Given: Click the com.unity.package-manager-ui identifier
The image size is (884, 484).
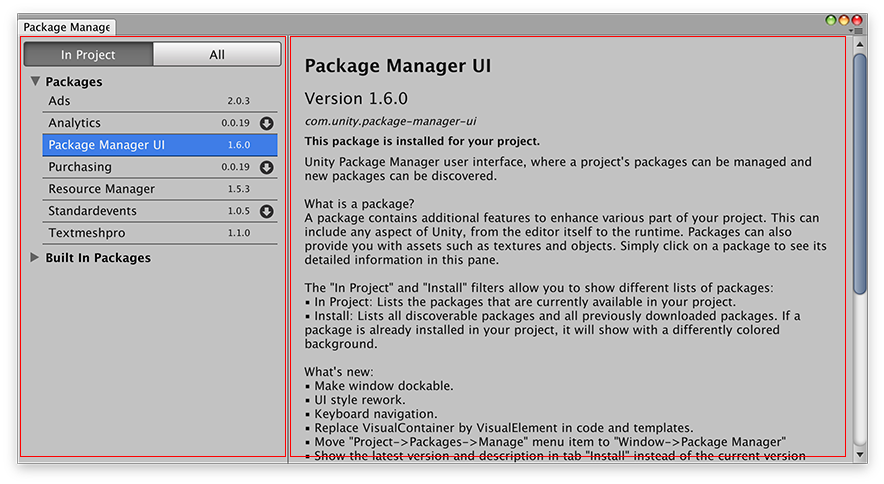Looking at the screenshot, I should click(390, 121).
